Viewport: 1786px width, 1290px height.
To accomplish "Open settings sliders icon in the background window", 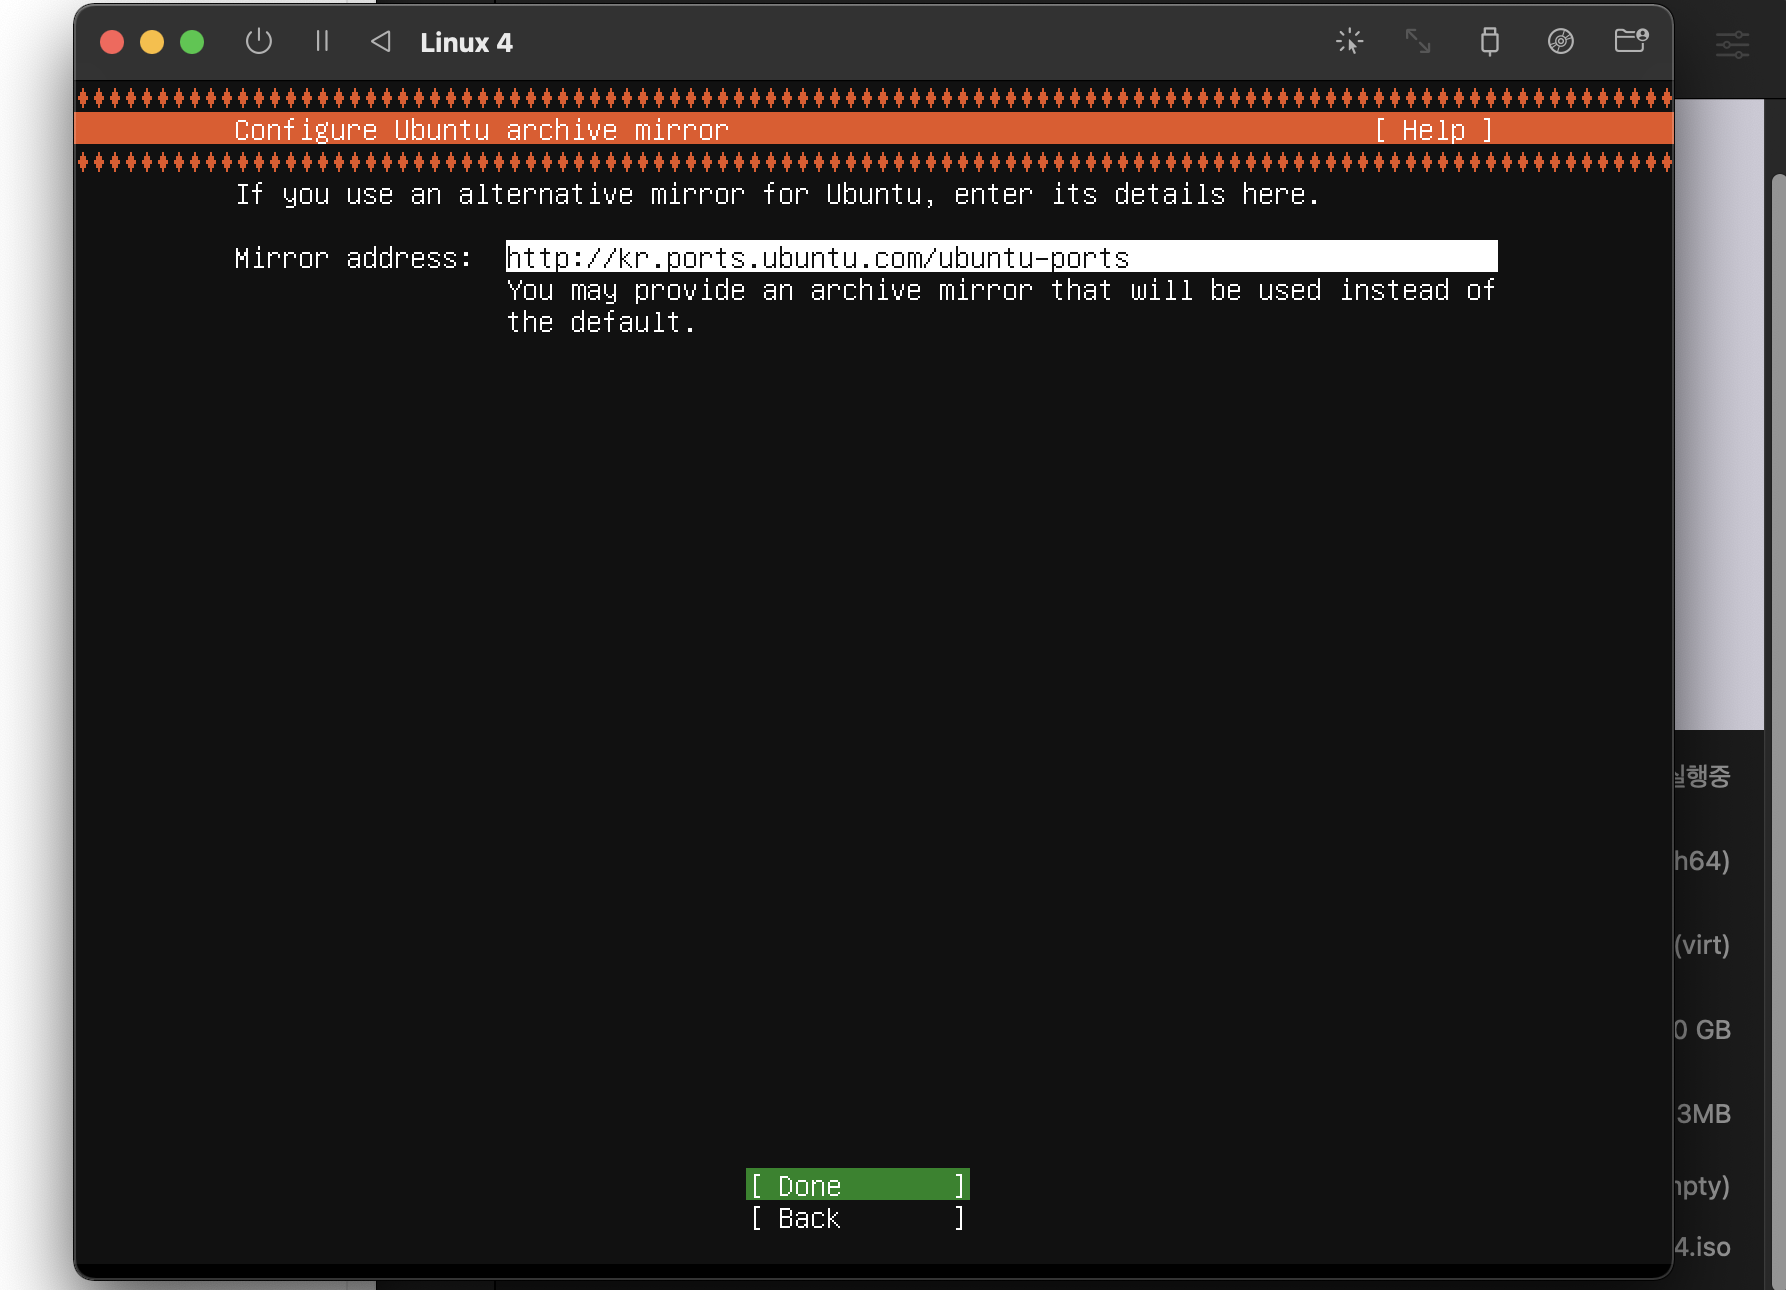I will 1732,45.
